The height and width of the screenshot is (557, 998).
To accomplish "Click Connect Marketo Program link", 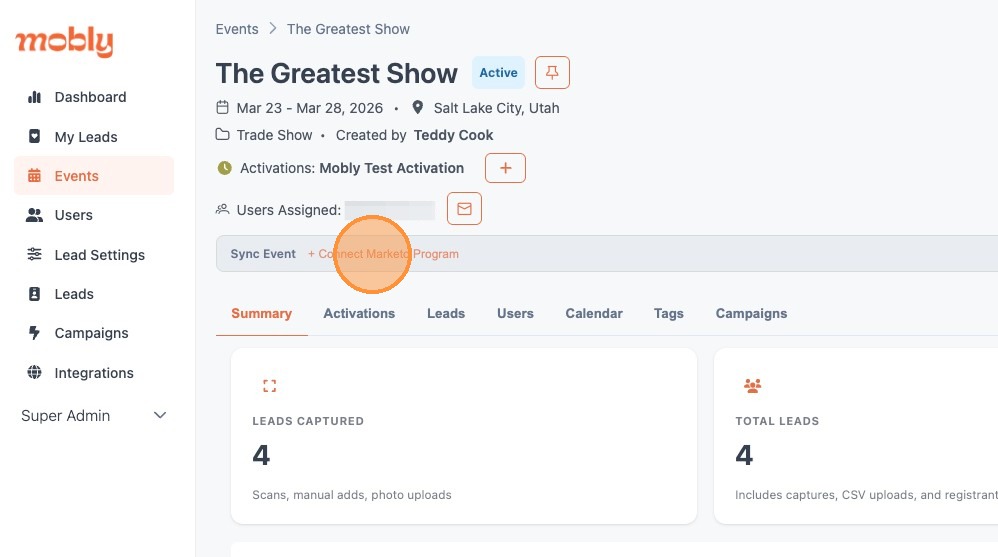I will [383, 254].
